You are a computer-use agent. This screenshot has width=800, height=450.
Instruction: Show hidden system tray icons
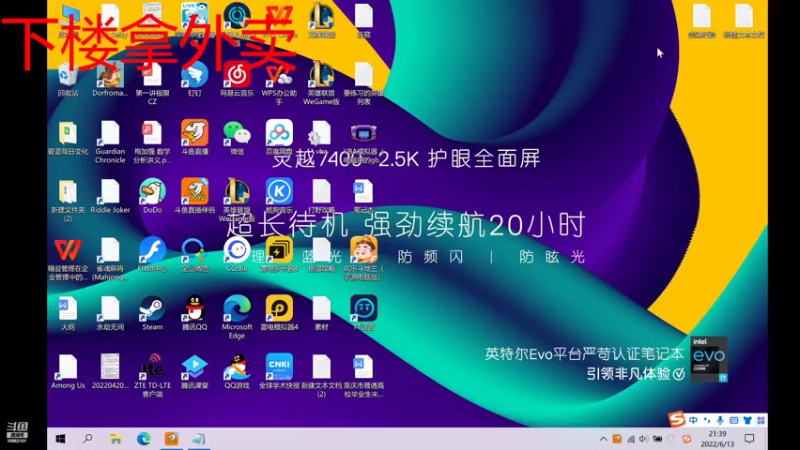pyautogui.click(x=603, y=439)
